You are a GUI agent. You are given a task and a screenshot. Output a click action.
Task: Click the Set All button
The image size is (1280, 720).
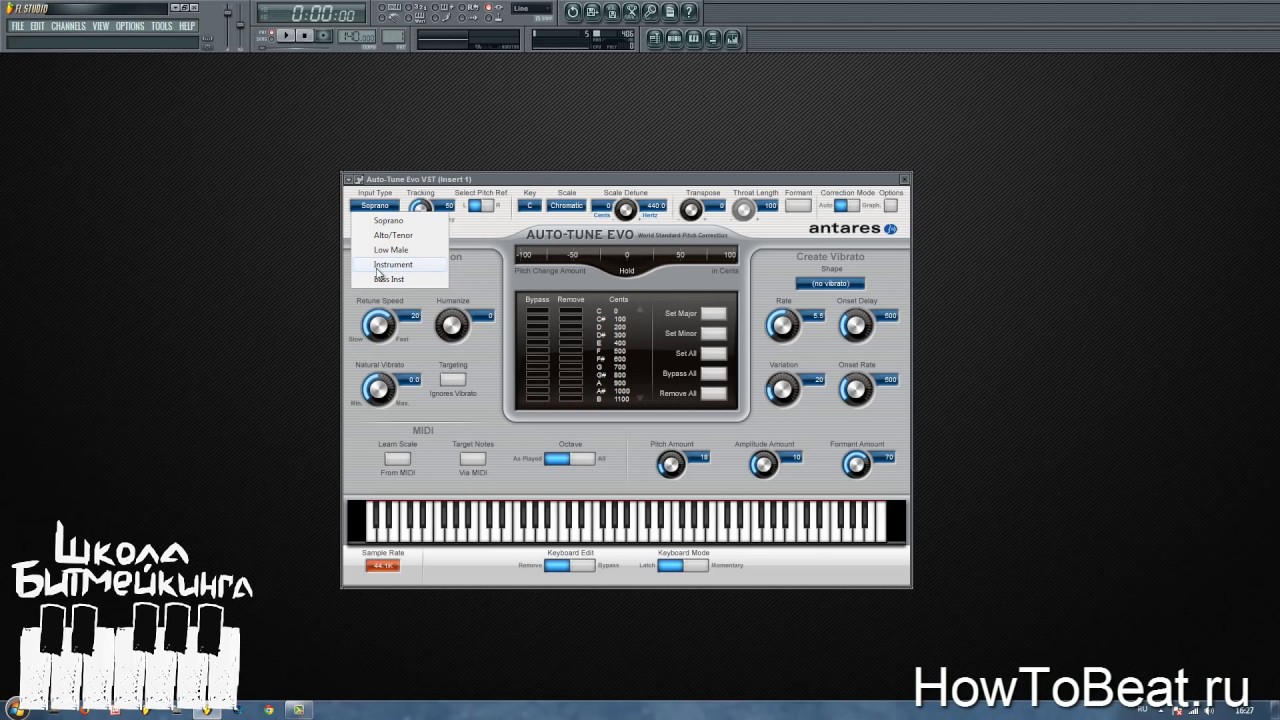coord(713,353)
